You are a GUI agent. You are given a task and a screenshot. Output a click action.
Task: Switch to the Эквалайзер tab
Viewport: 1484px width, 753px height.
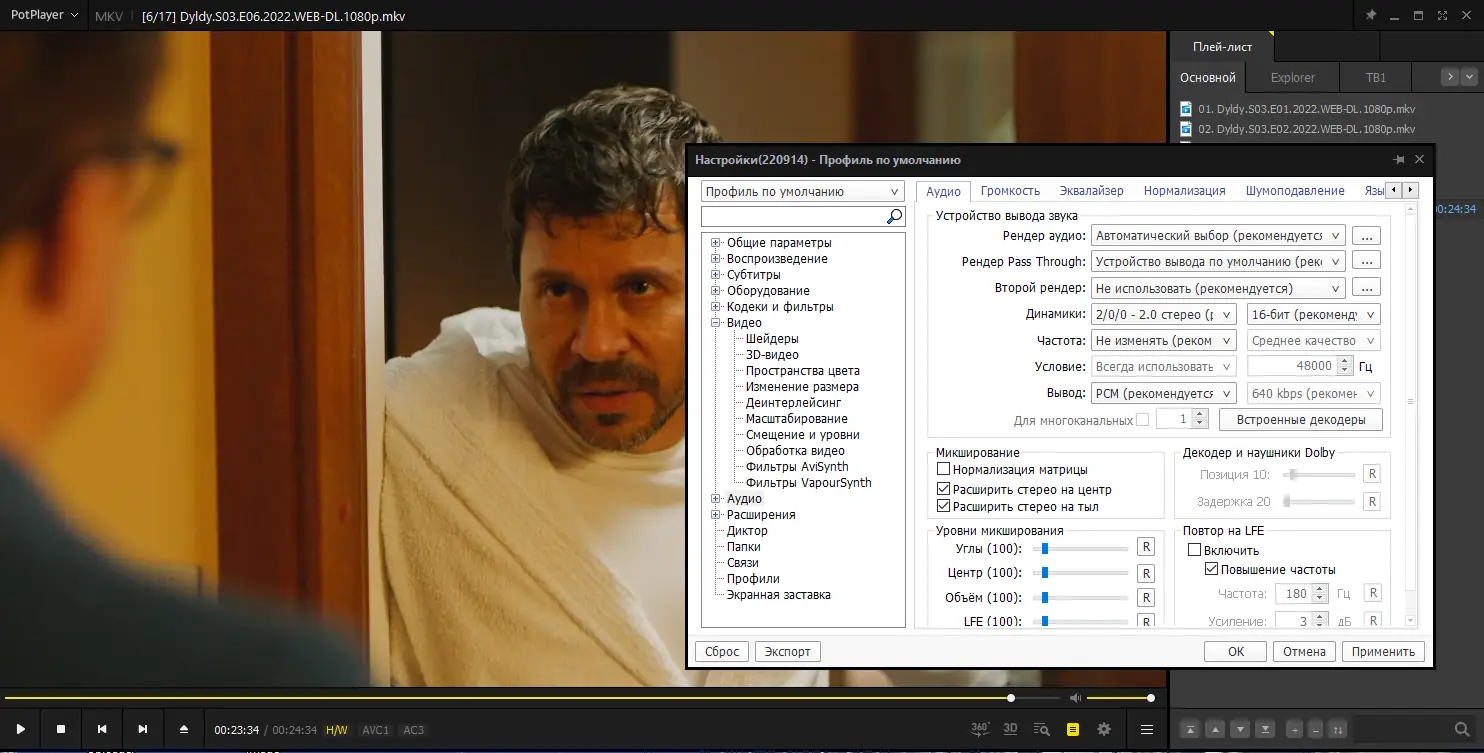pyautogui.click(x=1091, y=191)
